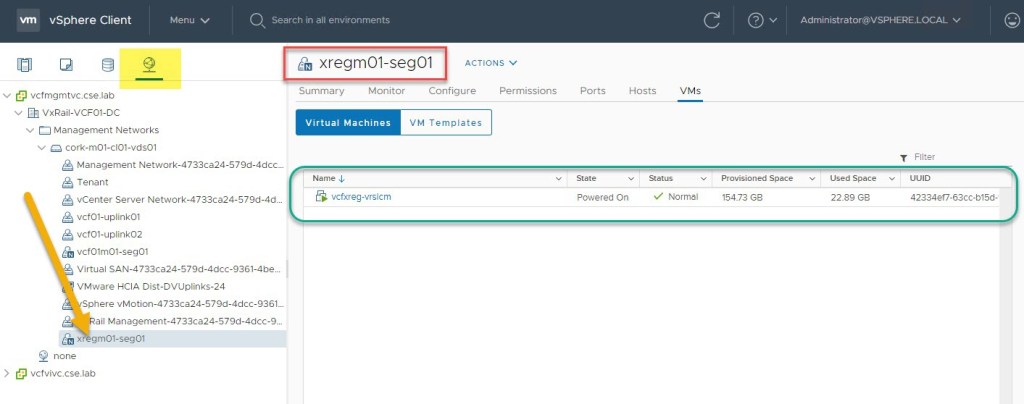Image resolution: width=1024 pixels, height=404 pixels.
Task: Collapse the vcfmgmtvc.cse.lab vCenter node
Action: coord(8,96)
